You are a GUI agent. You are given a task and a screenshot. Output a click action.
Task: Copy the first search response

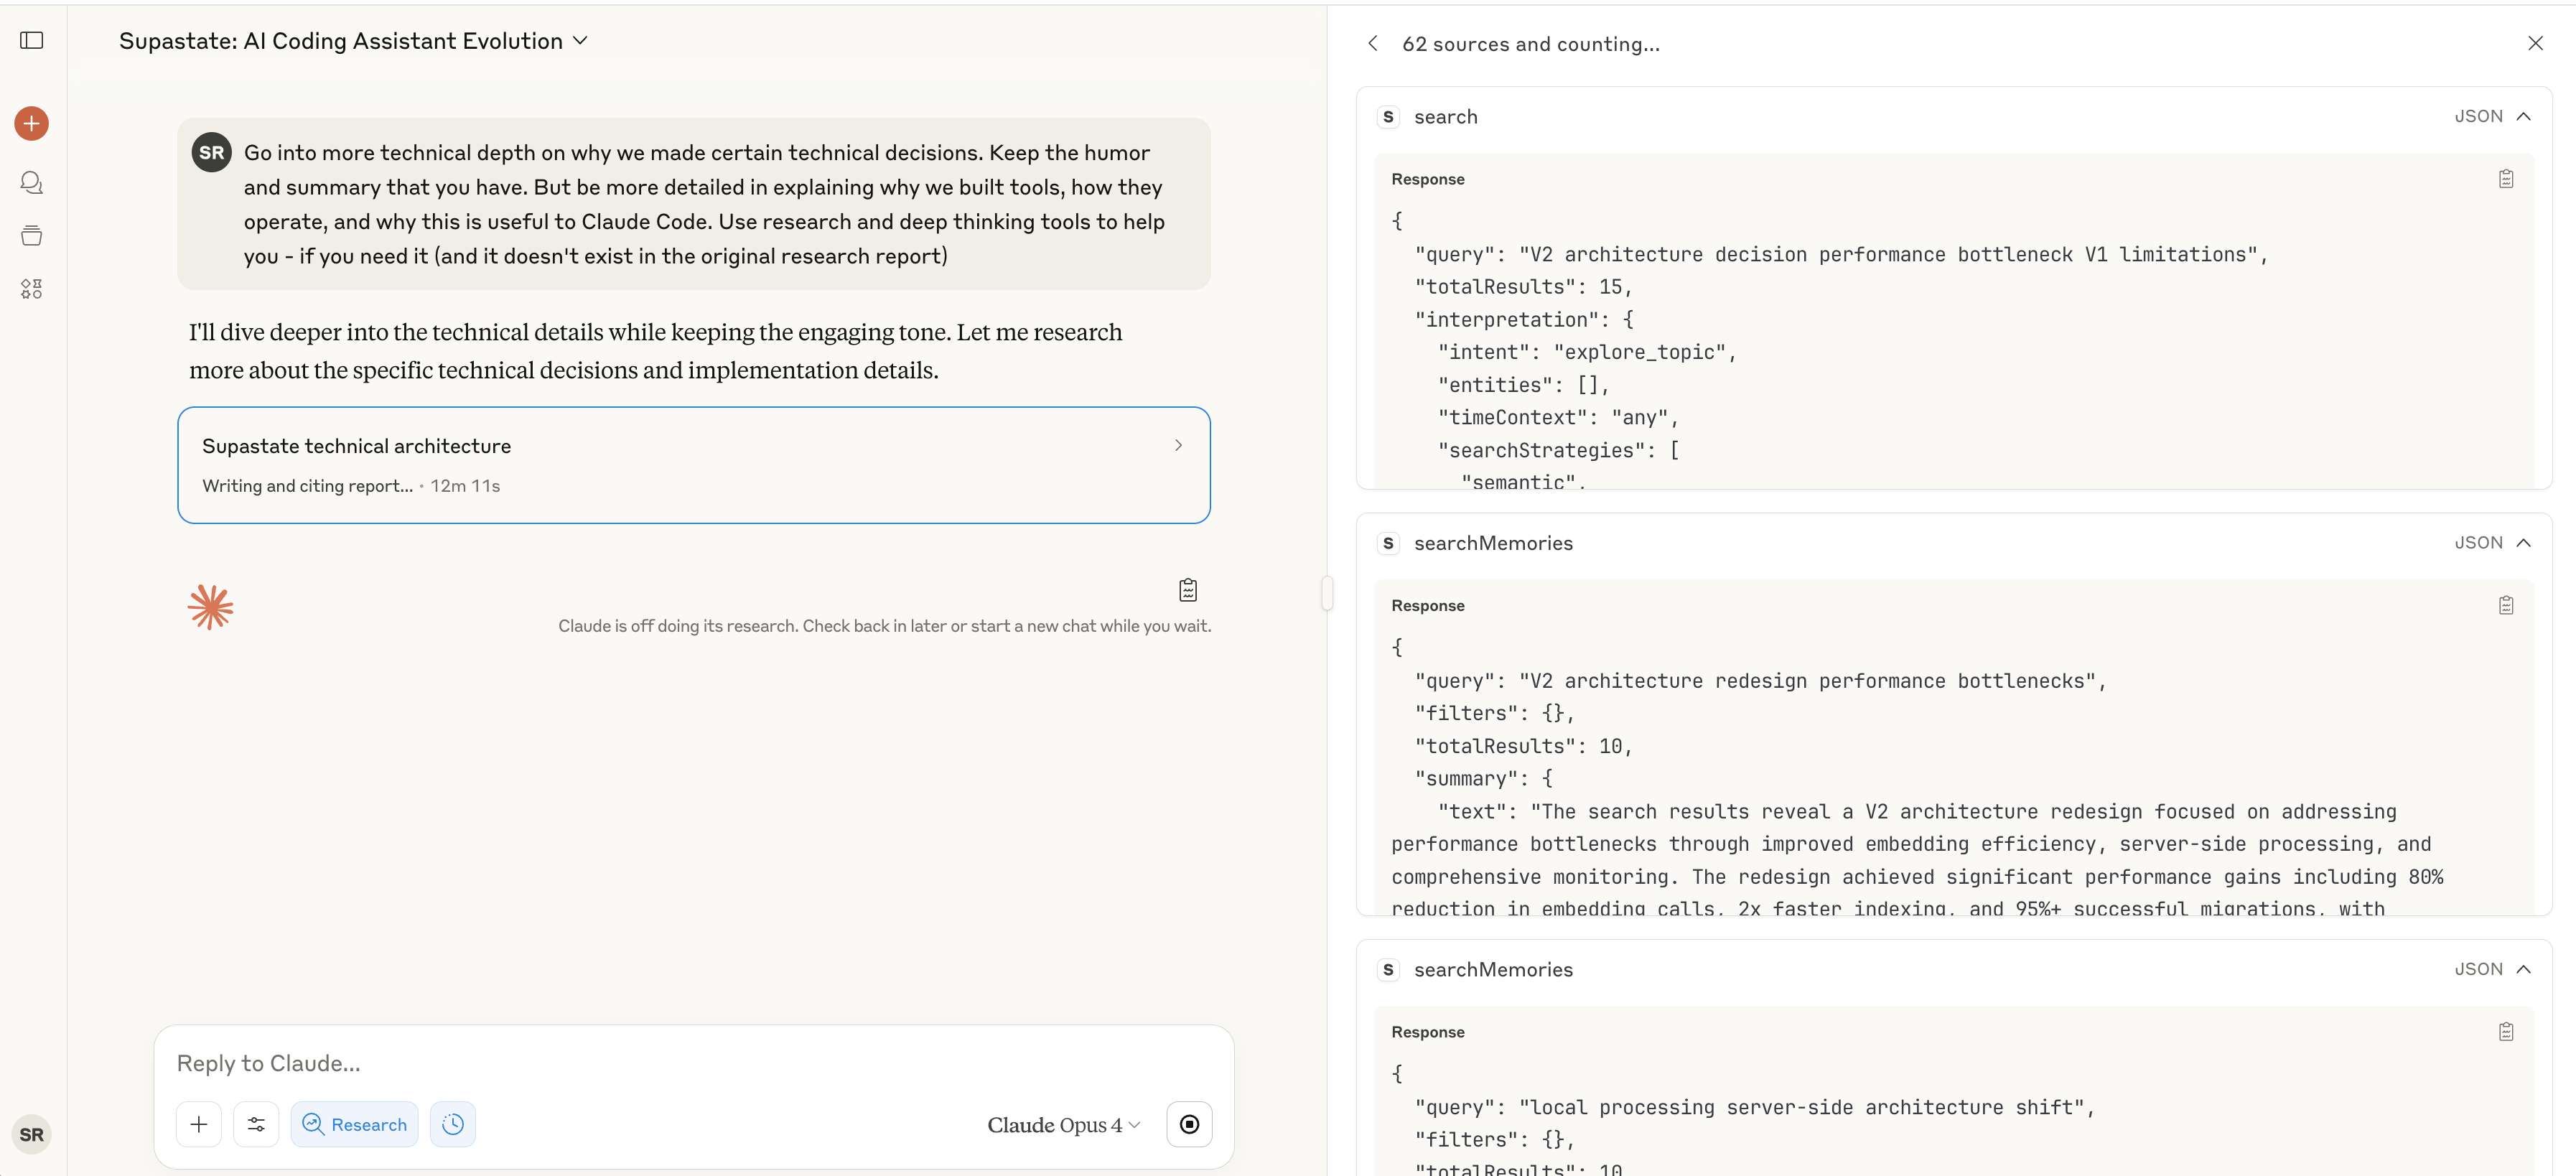point(2505,179)
